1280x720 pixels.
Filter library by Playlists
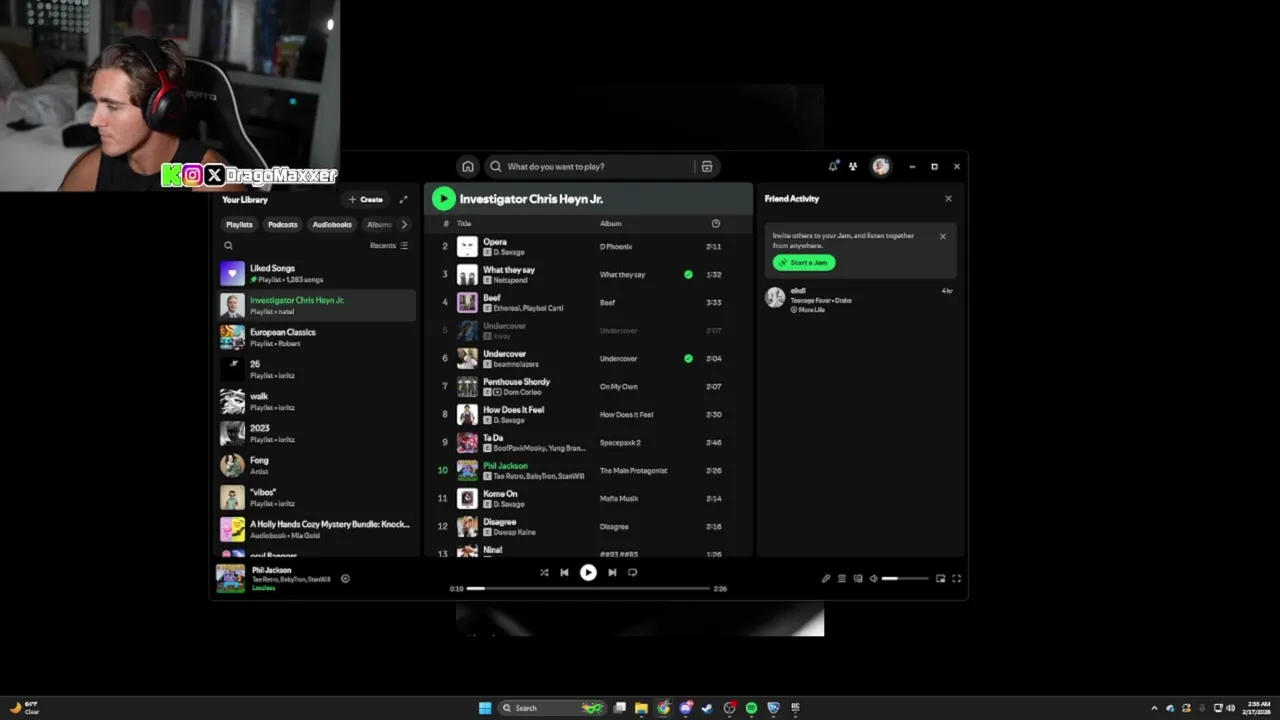(x=239, y=224)
